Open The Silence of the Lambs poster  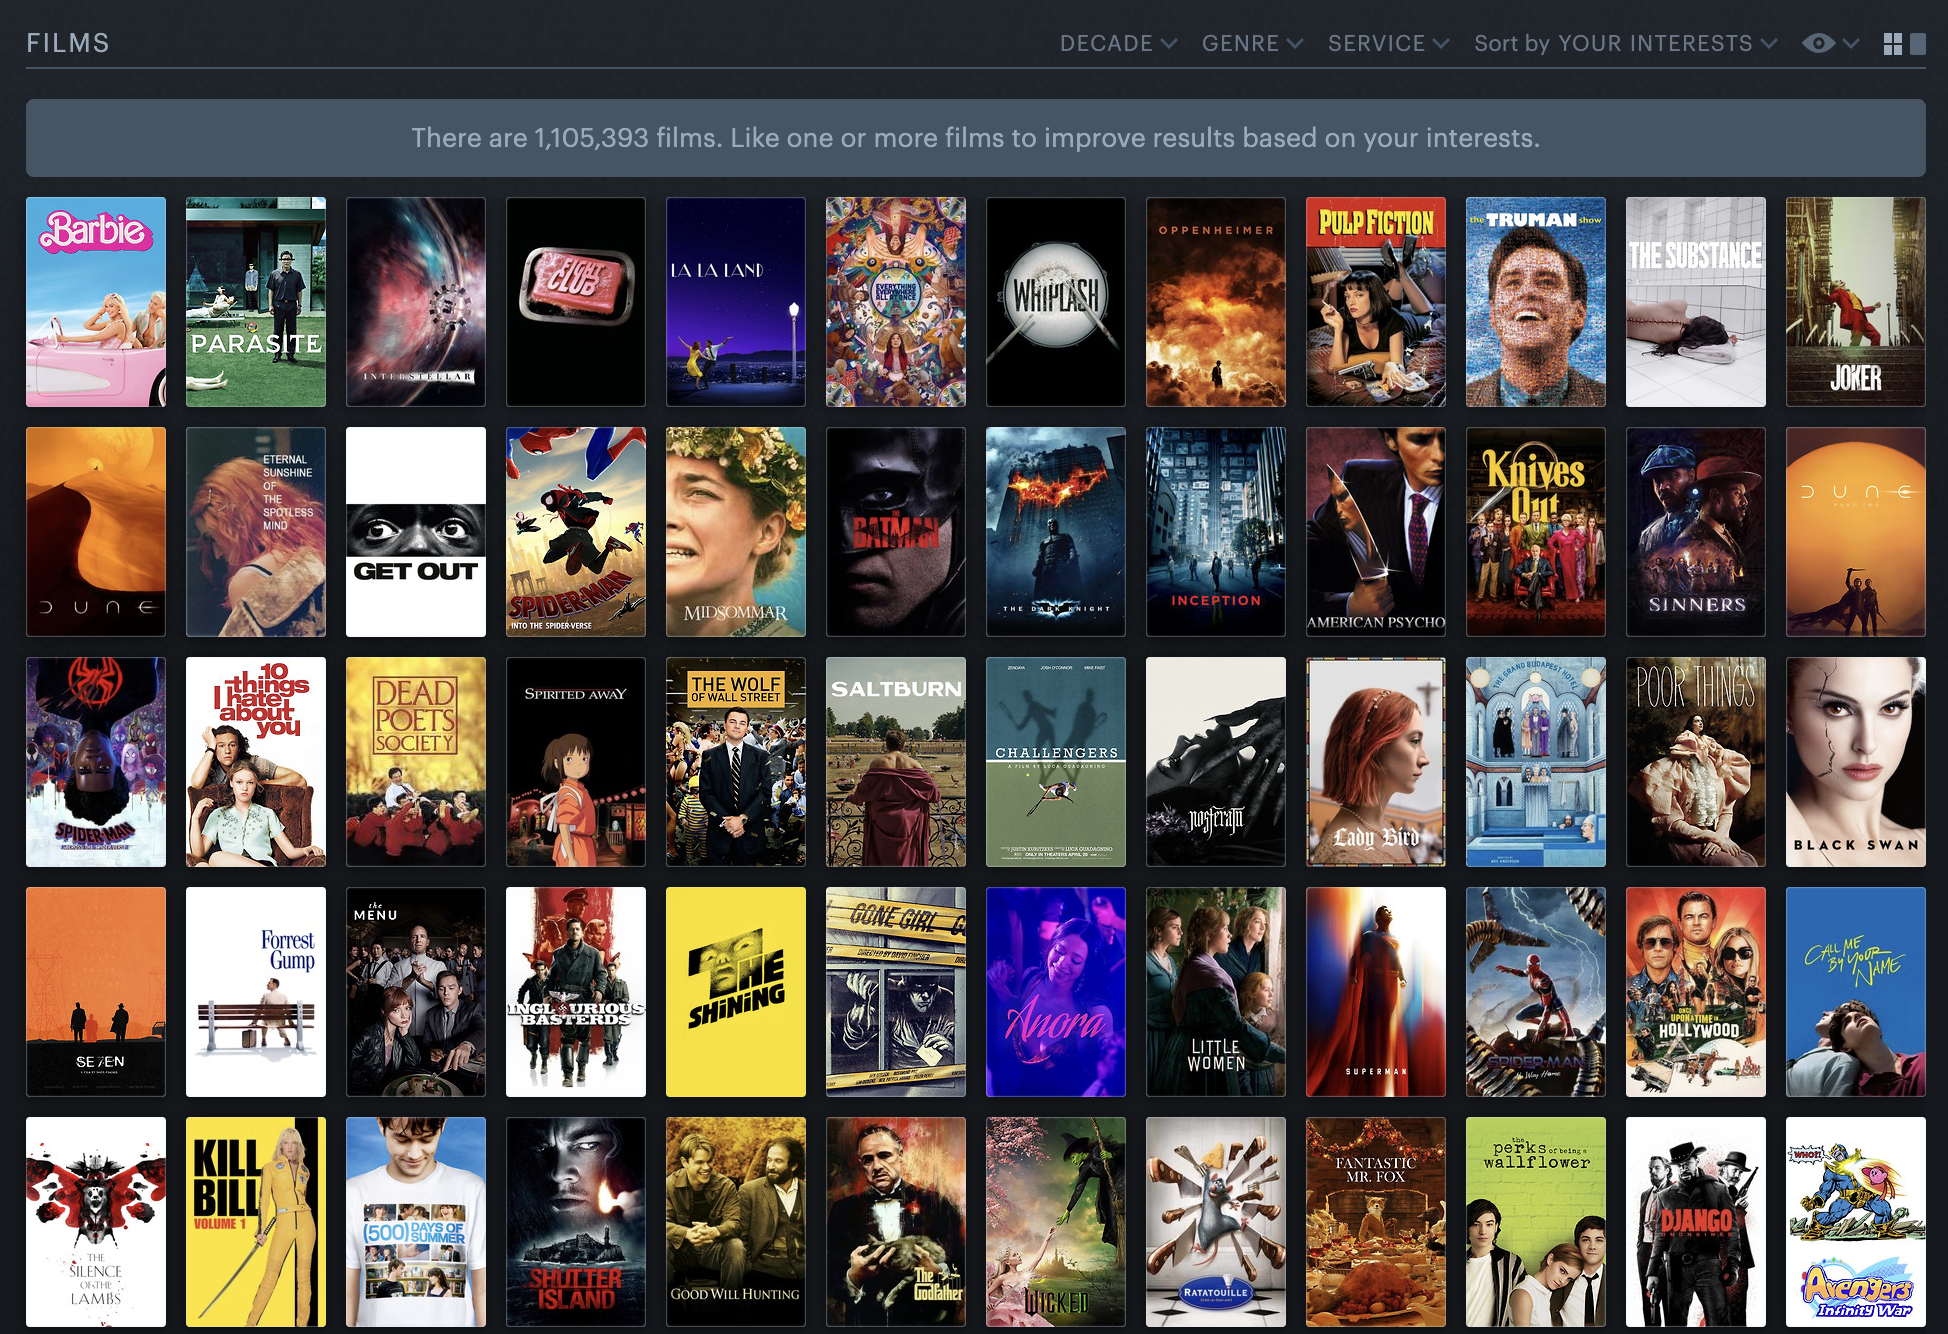[96, 1222]
